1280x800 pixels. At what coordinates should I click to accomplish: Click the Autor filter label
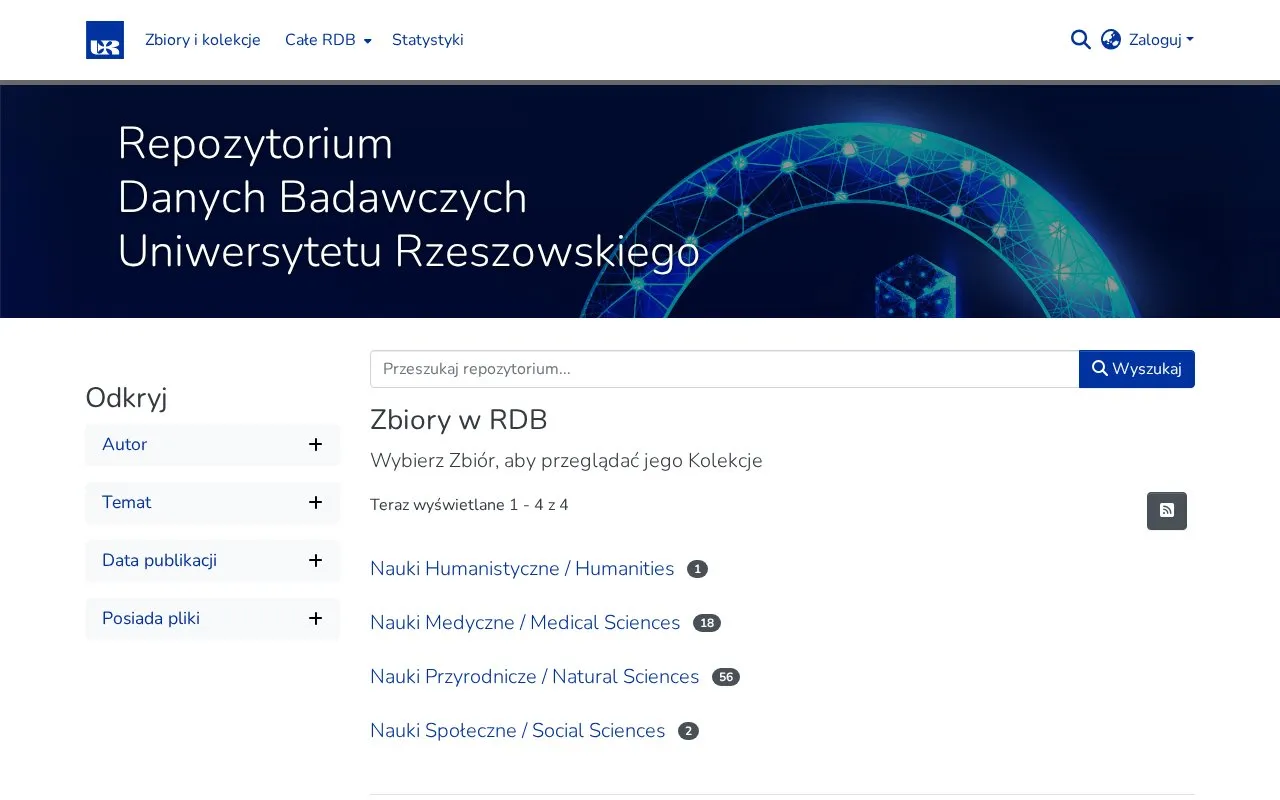[125, 445]
